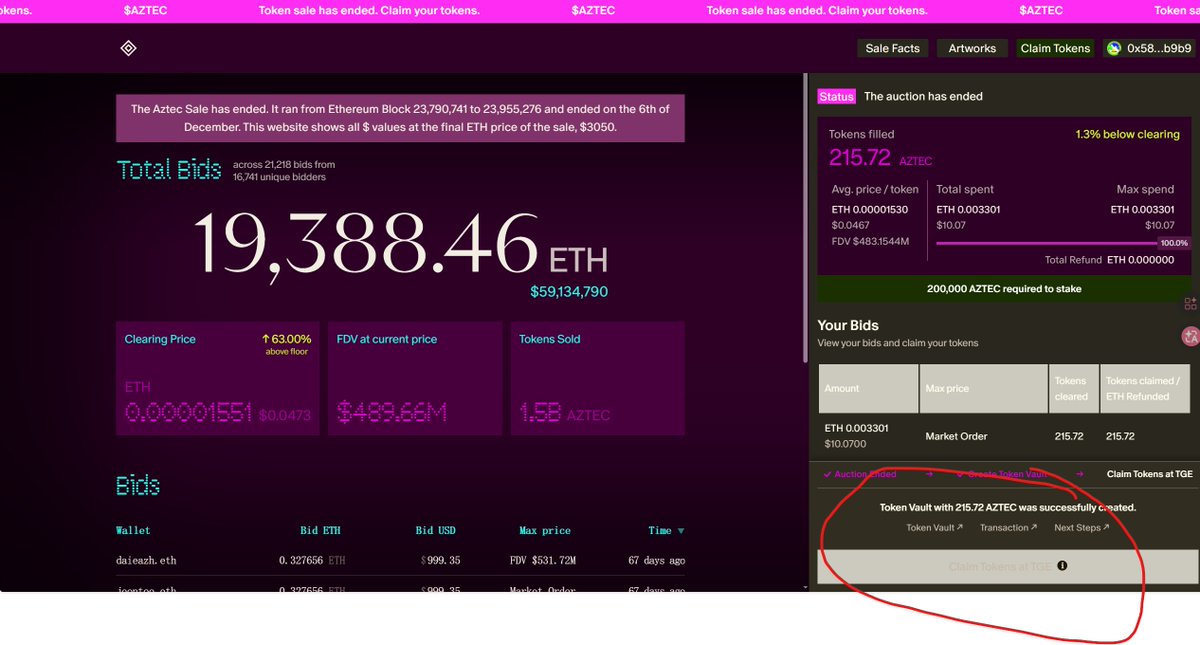Screen dimensions: 1200x645
Task: Click the 215.72 value under Tokens cleared
Action: point(1069,437)
